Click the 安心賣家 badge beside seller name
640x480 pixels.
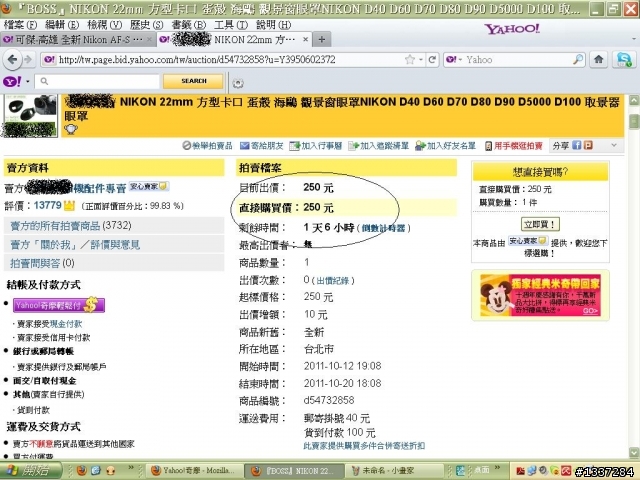pos(149,187)
